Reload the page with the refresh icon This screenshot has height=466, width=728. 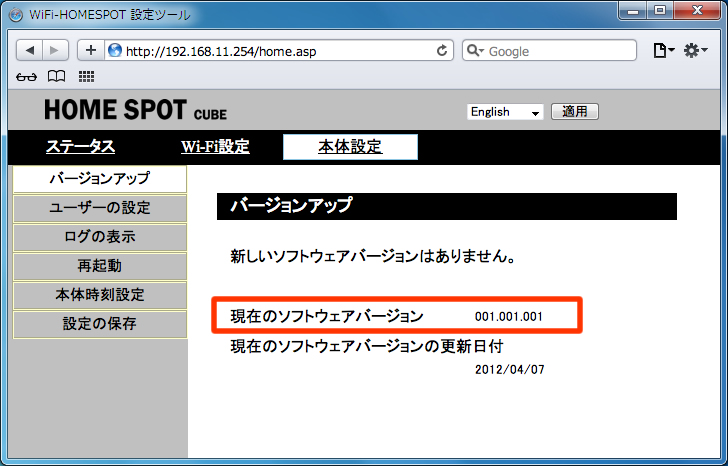point(442,50)
